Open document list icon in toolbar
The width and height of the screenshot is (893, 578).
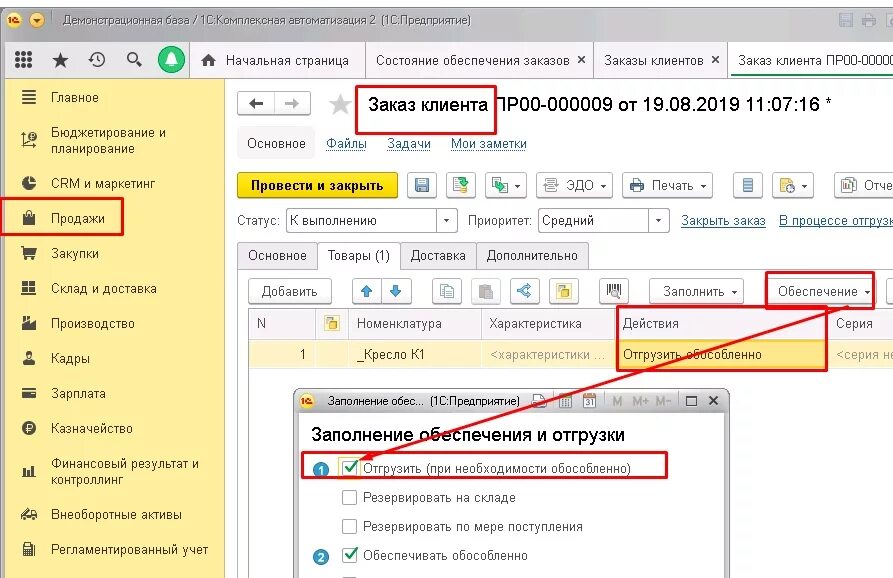coord(748,185)
